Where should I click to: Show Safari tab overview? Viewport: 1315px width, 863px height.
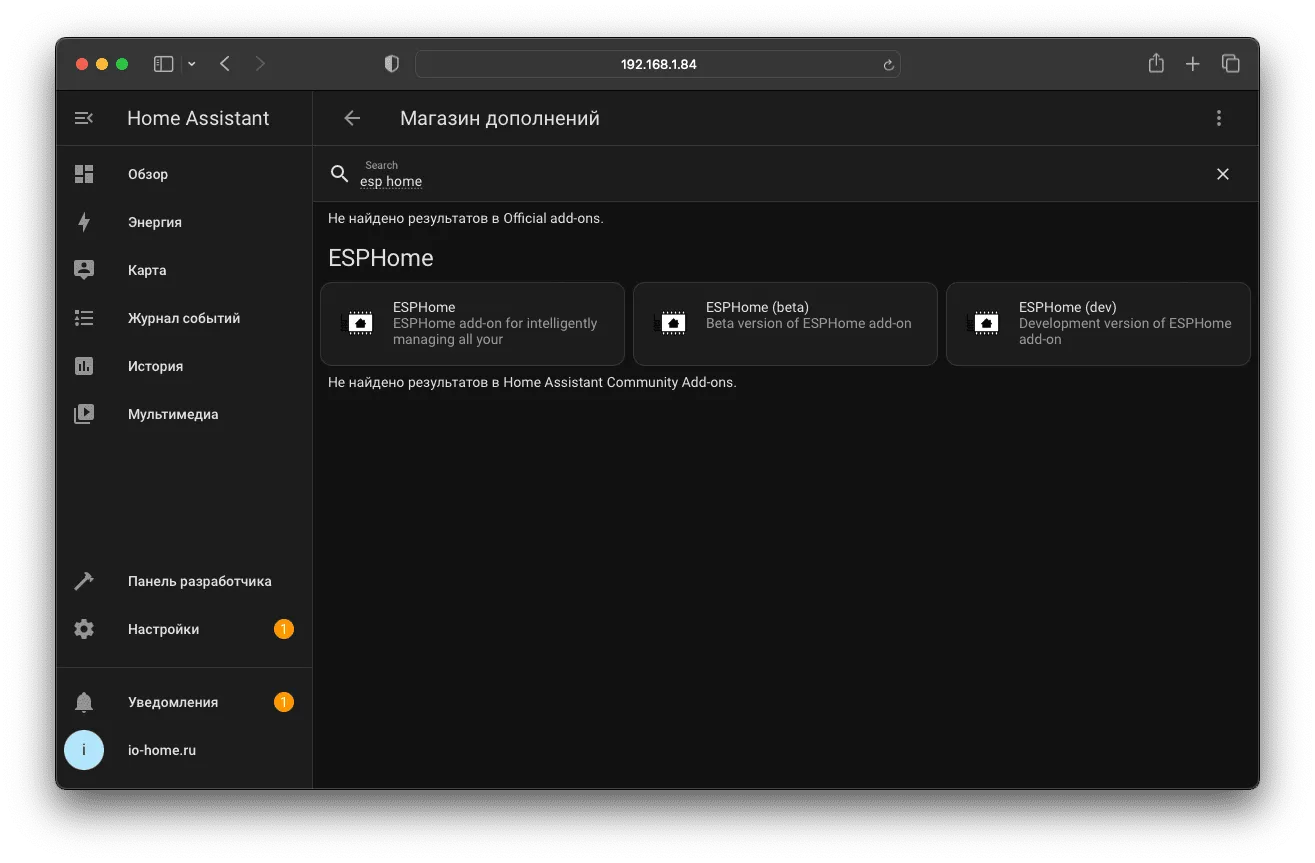pos(1231,64)
